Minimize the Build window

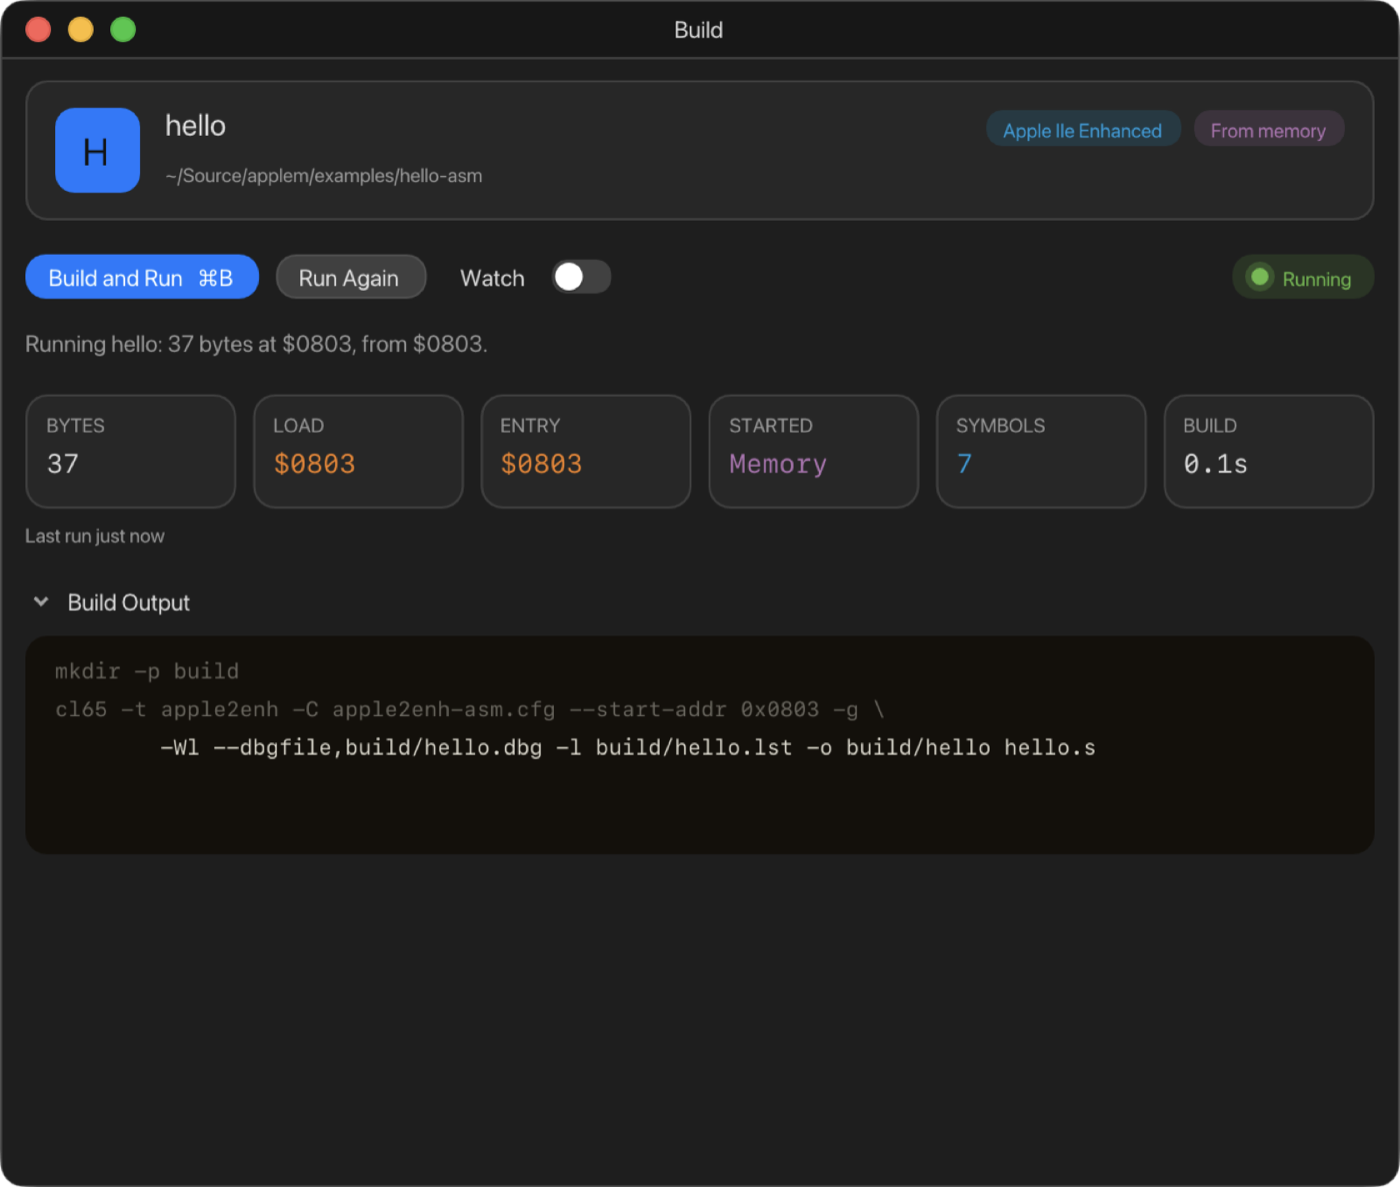tap(80, 30)
